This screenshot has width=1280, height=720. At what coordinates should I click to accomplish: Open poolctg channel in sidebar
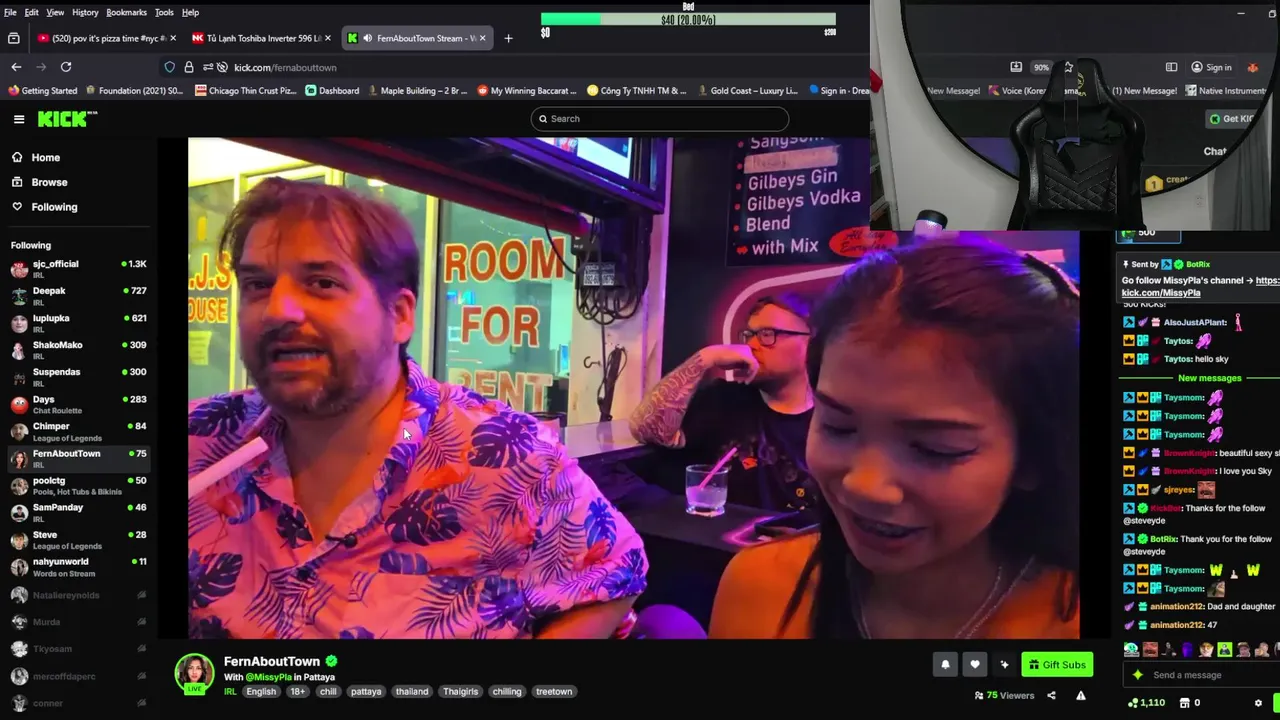click(x=78, y=485)
